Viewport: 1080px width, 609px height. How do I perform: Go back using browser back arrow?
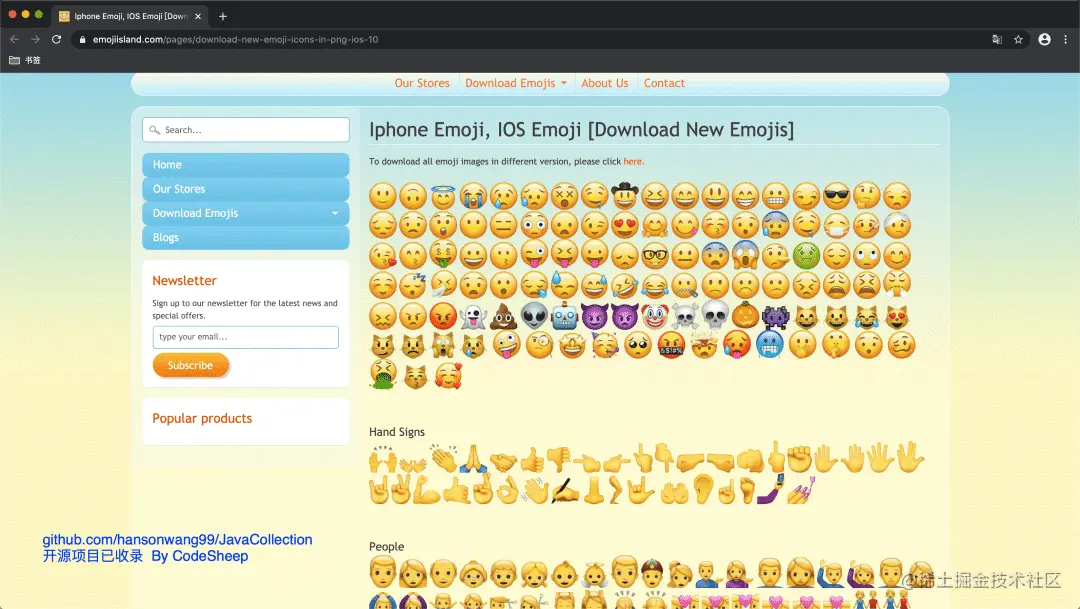tap(14, 39)
